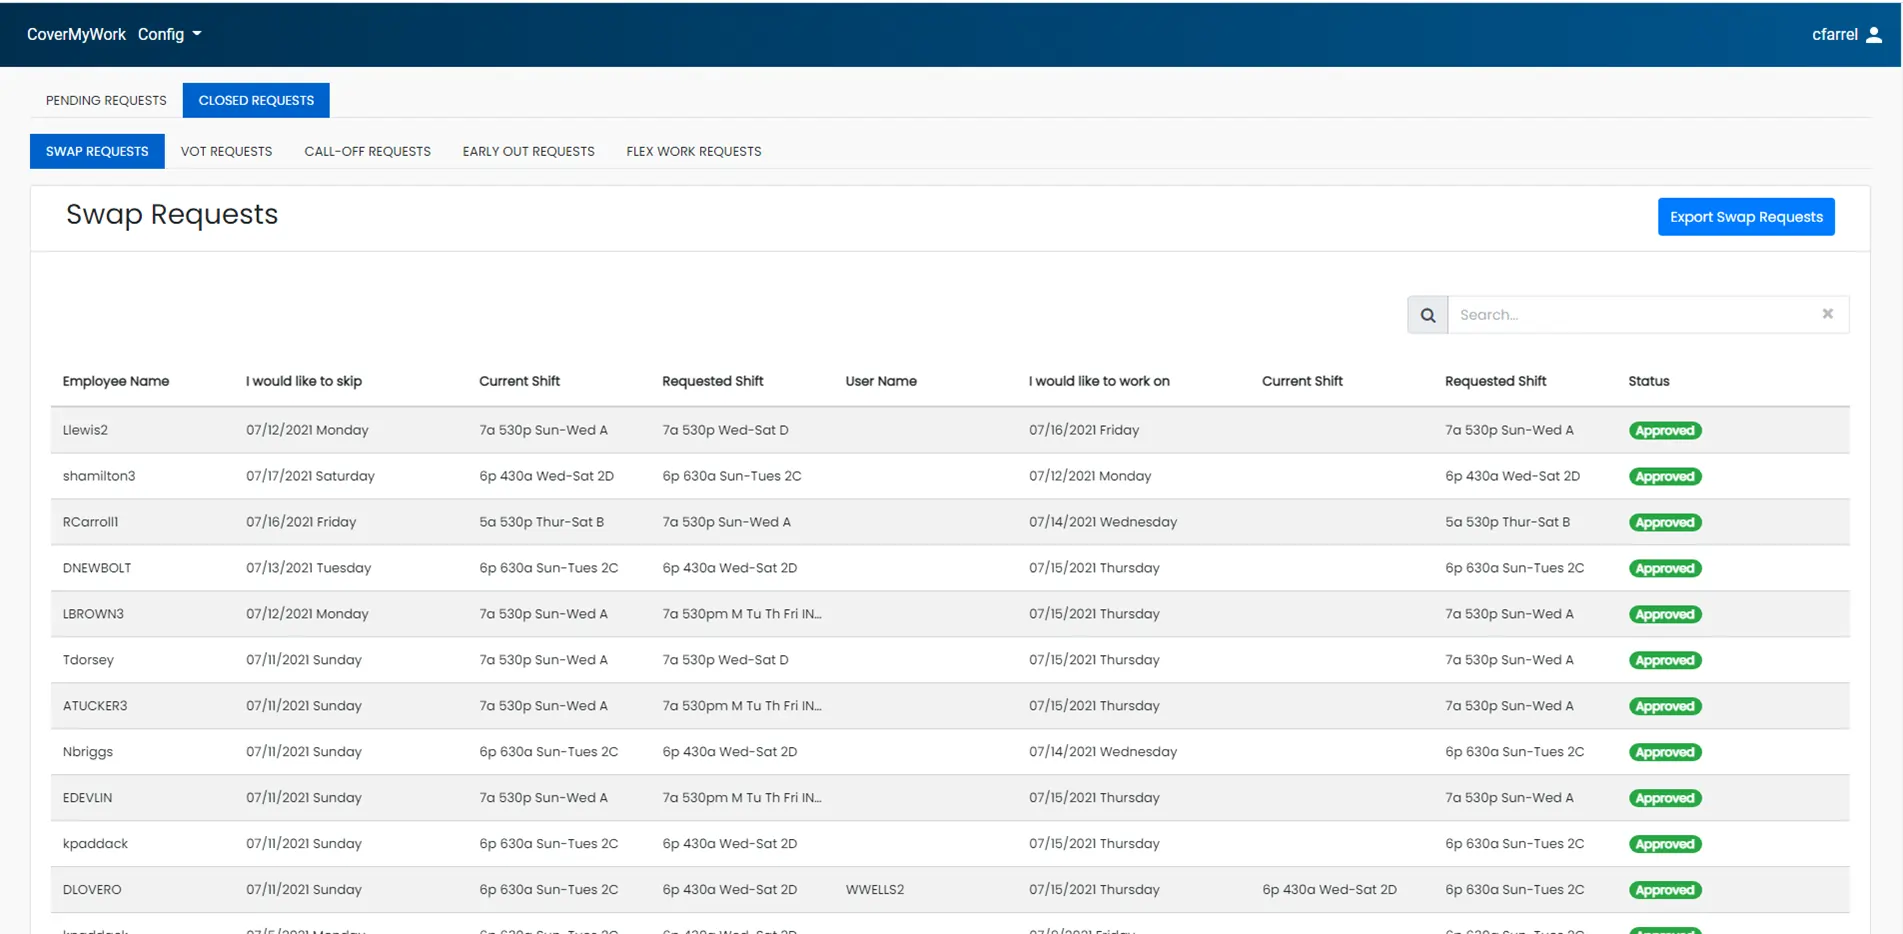Open the Early Out Requests tab
The image size is (1903, 934).
click(528, 151)
